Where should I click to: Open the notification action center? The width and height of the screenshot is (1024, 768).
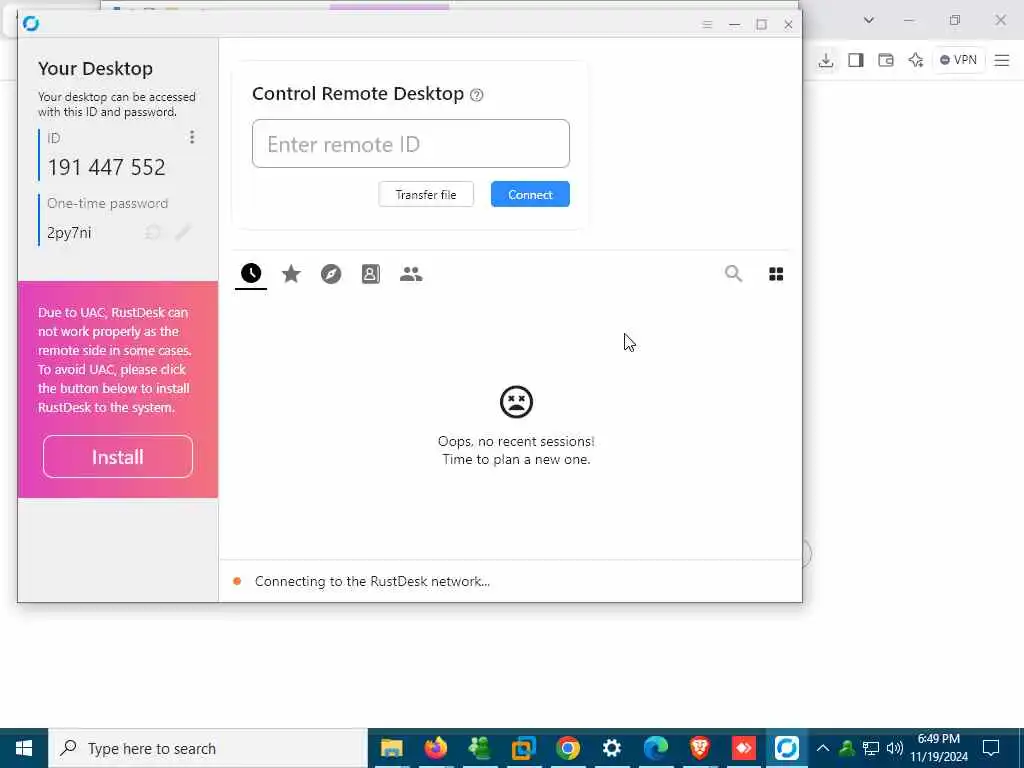tap(991, 748)
